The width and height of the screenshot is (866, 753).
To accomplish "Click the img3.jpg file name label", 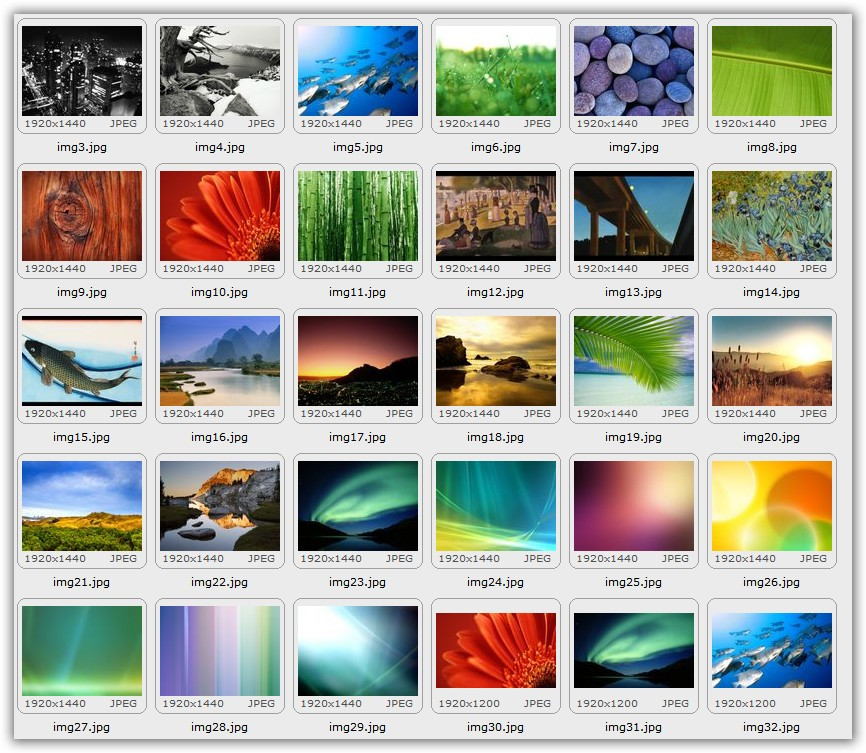I will [82, 148].
